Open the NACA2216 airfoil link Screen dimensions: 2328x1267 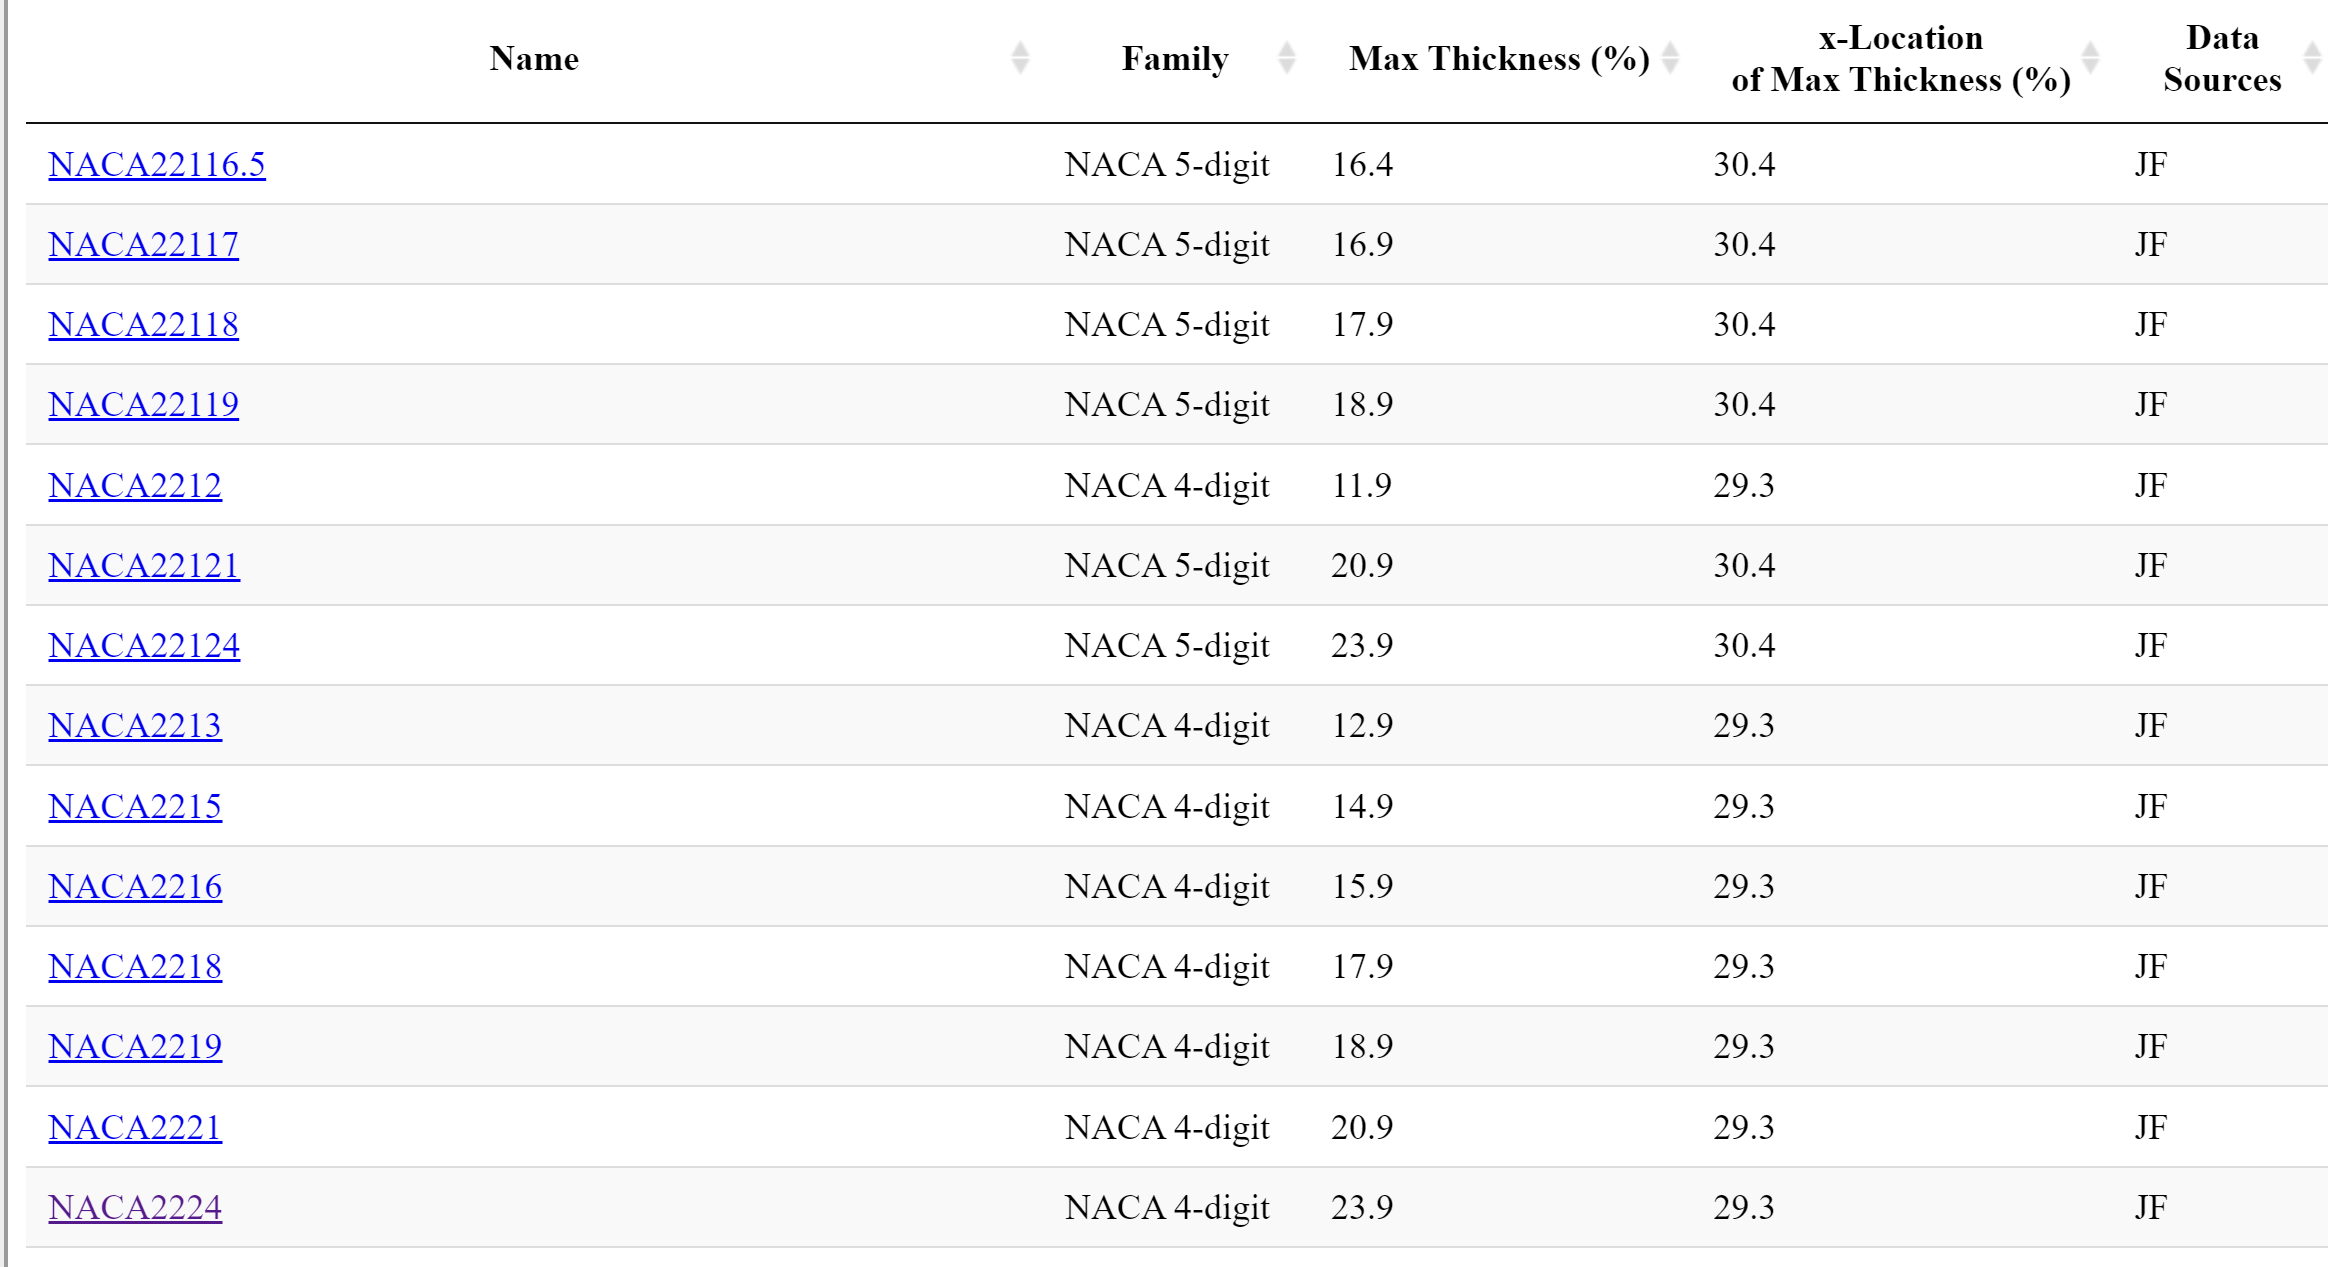click(x=135, y=887)
